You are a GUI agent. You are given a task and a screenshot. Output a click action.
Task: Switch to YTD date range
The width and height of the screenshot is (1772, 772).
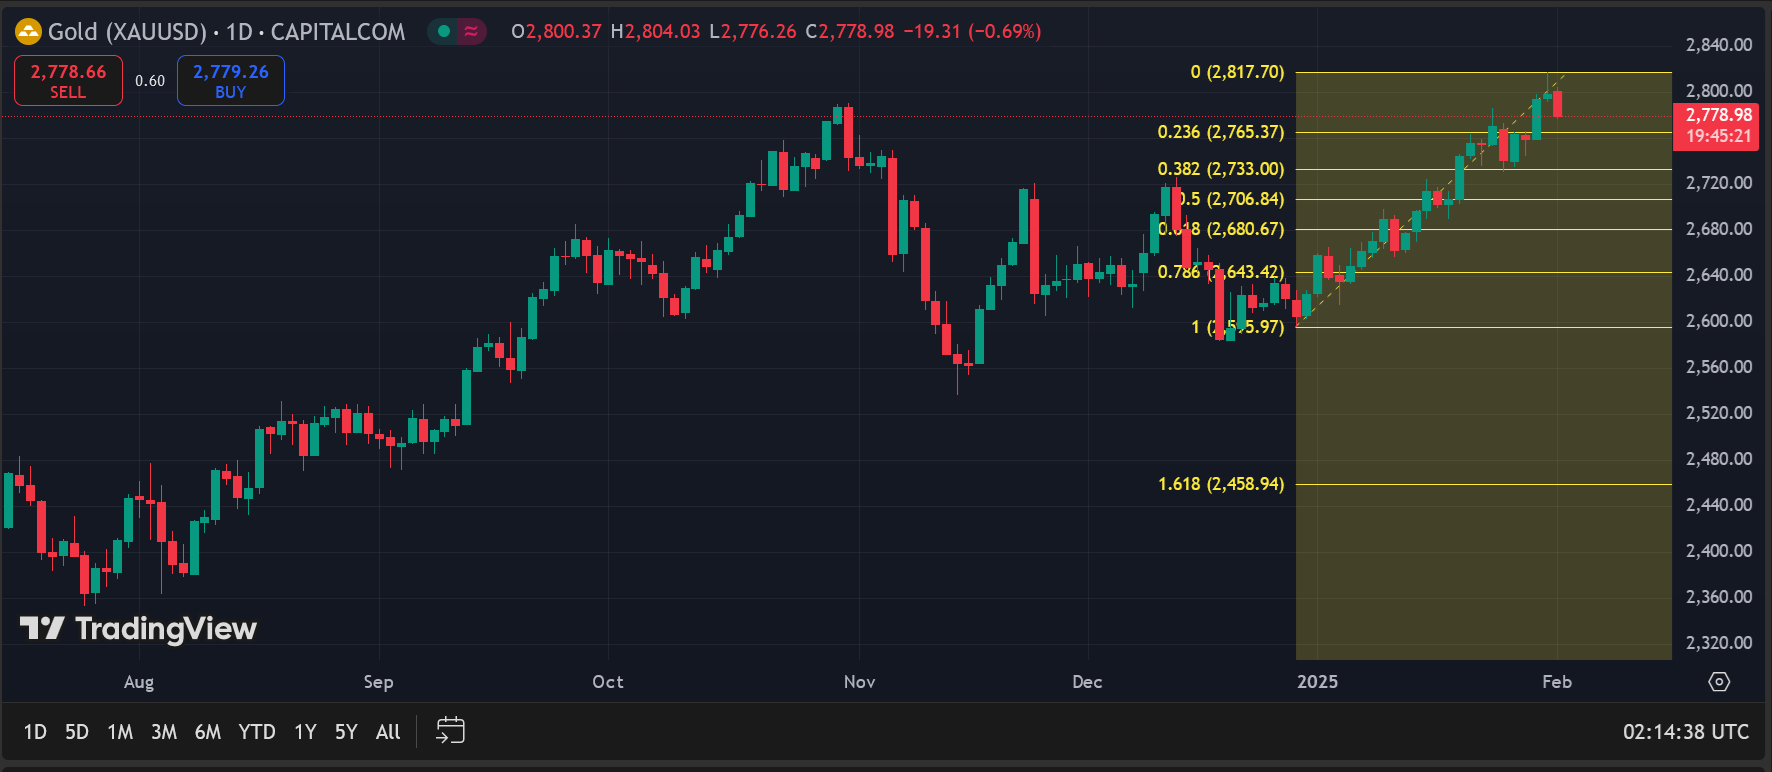[x=257, y=732]
